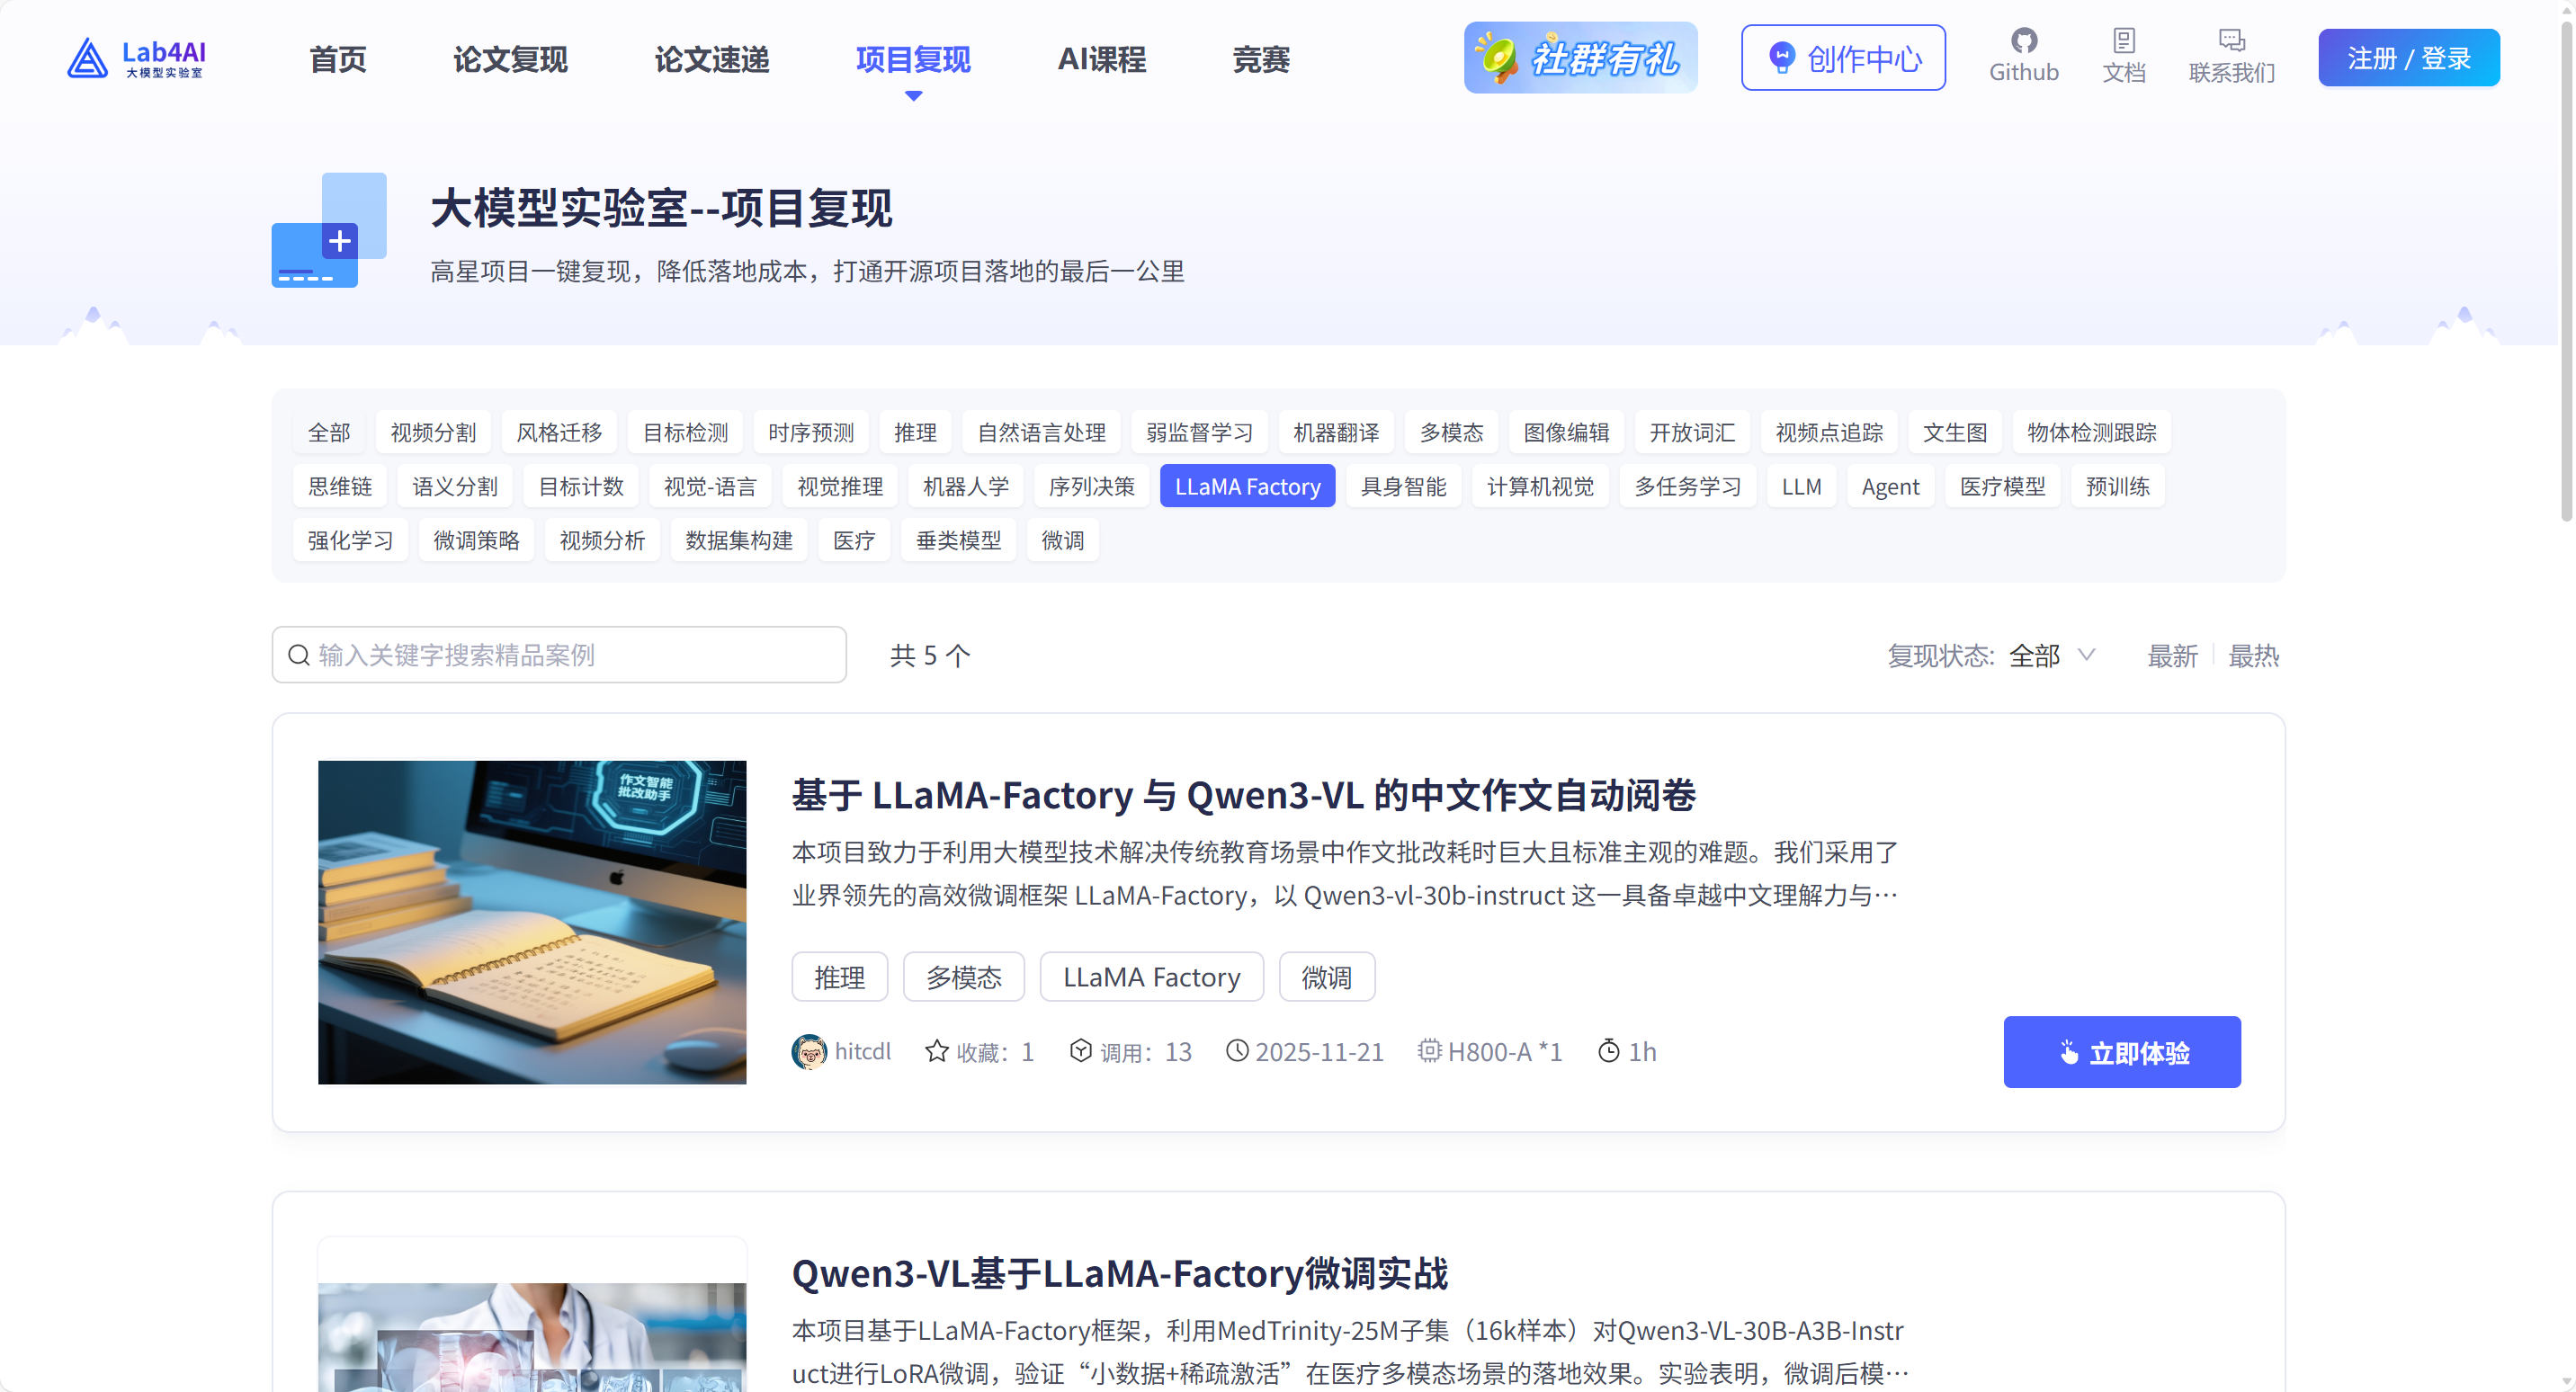Select the 目标检测 filter tag
2576x1392 pixels.
point(685,432)
